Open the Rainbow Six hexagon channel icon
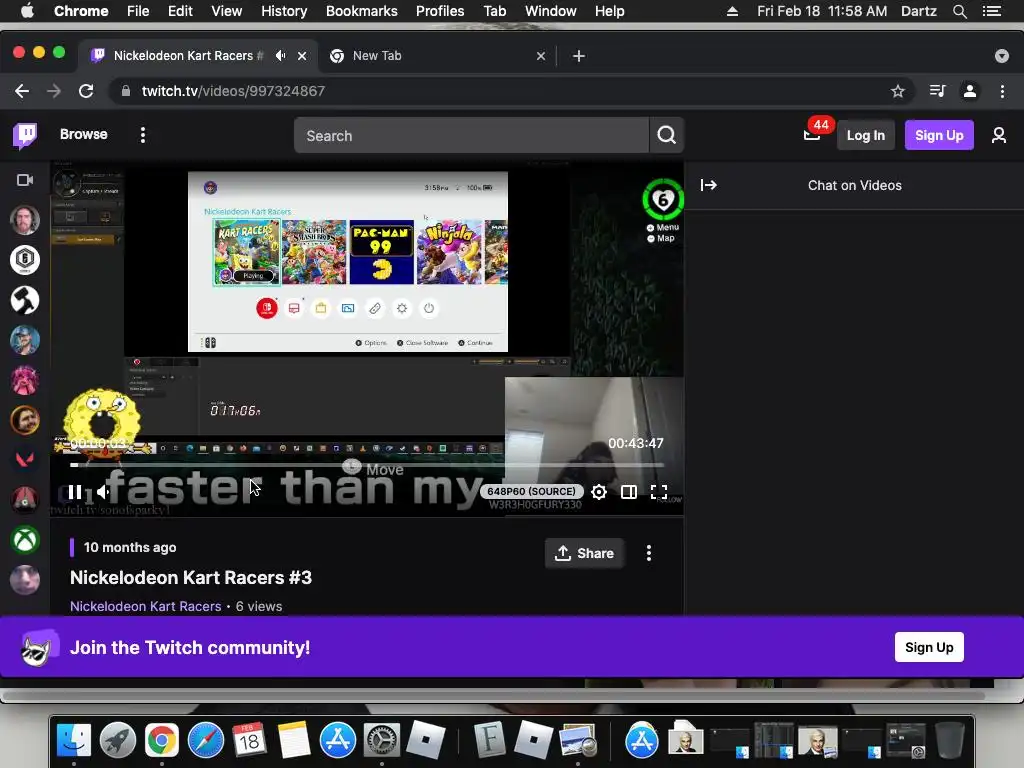1024x768 pixels. coord(25,260)
